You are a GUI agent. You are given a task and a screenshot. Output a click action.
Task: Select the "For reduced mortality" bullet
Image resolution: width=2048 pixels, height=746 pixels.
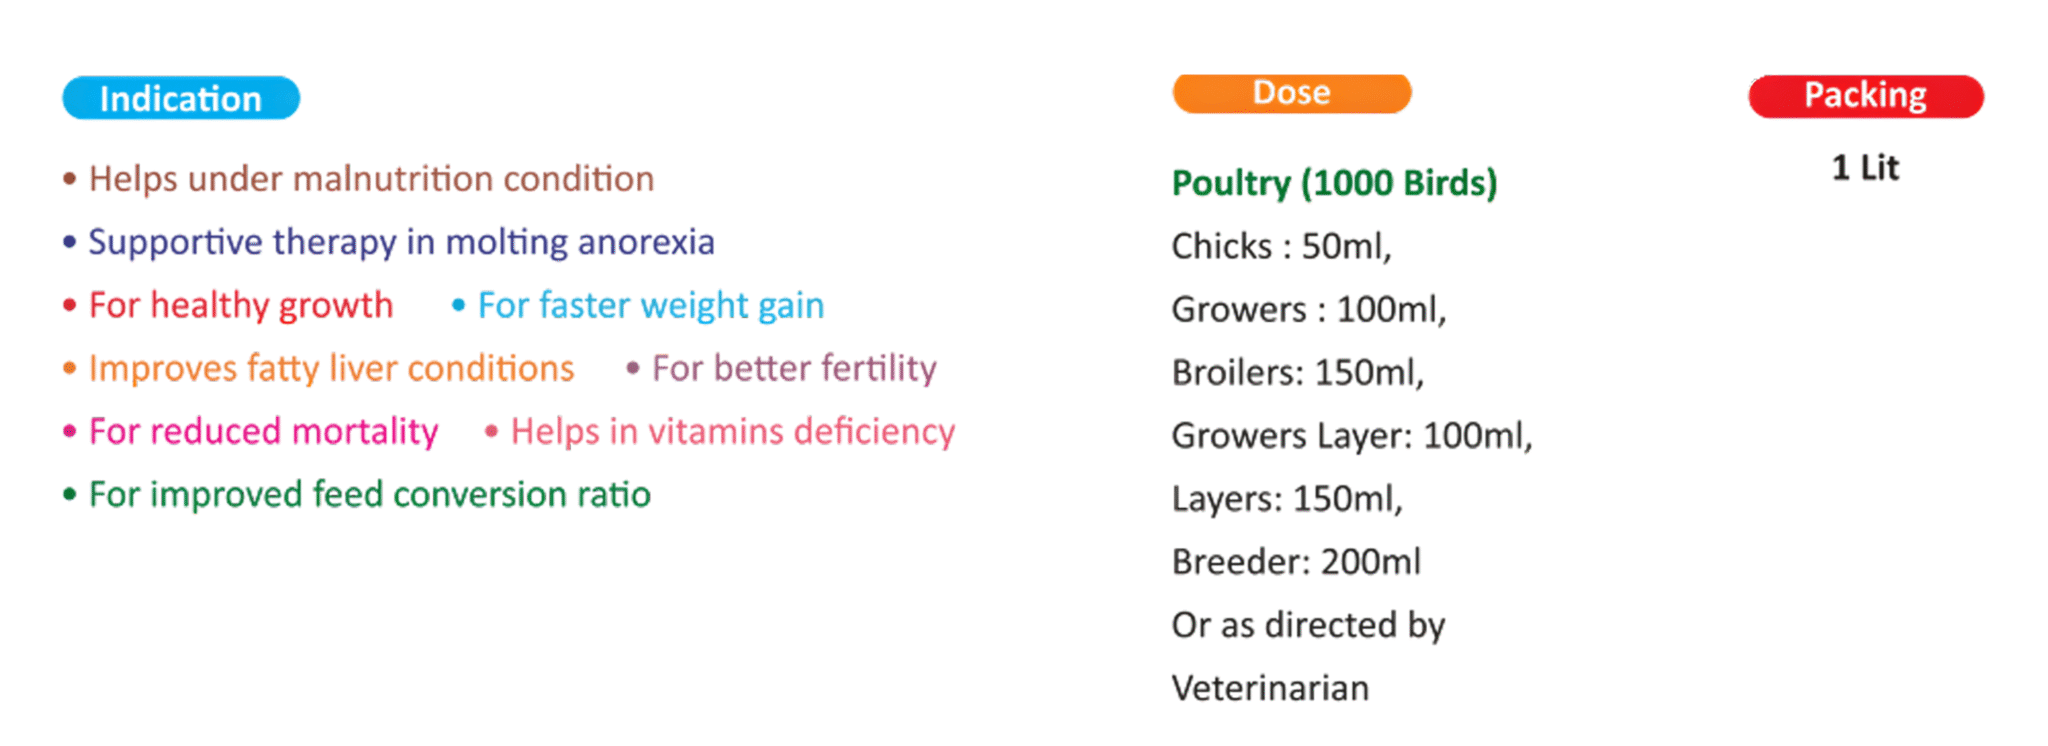click(263, 431)
